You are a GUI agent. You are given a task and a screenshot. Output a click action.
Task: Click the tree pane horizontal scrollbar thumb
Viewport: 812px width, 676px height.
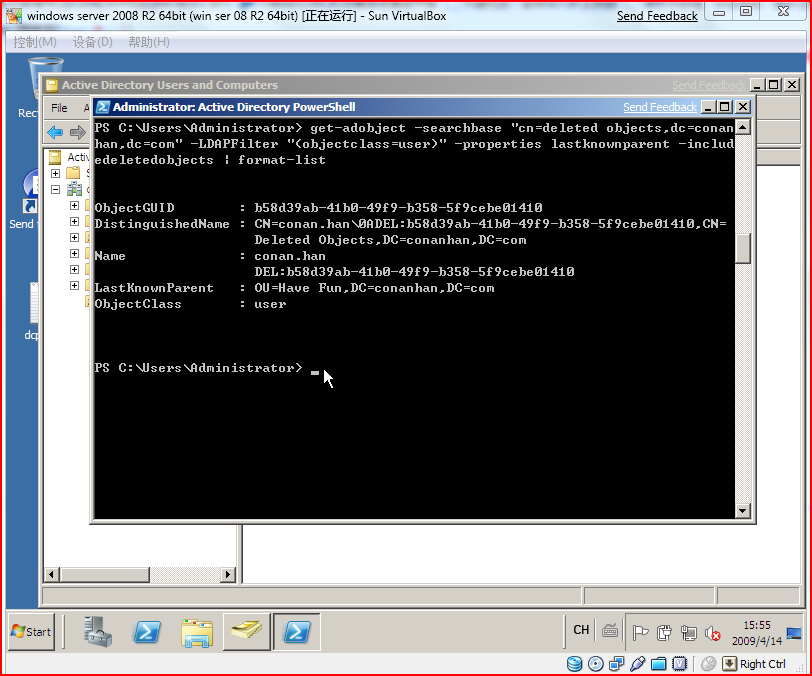pos(105,574)
